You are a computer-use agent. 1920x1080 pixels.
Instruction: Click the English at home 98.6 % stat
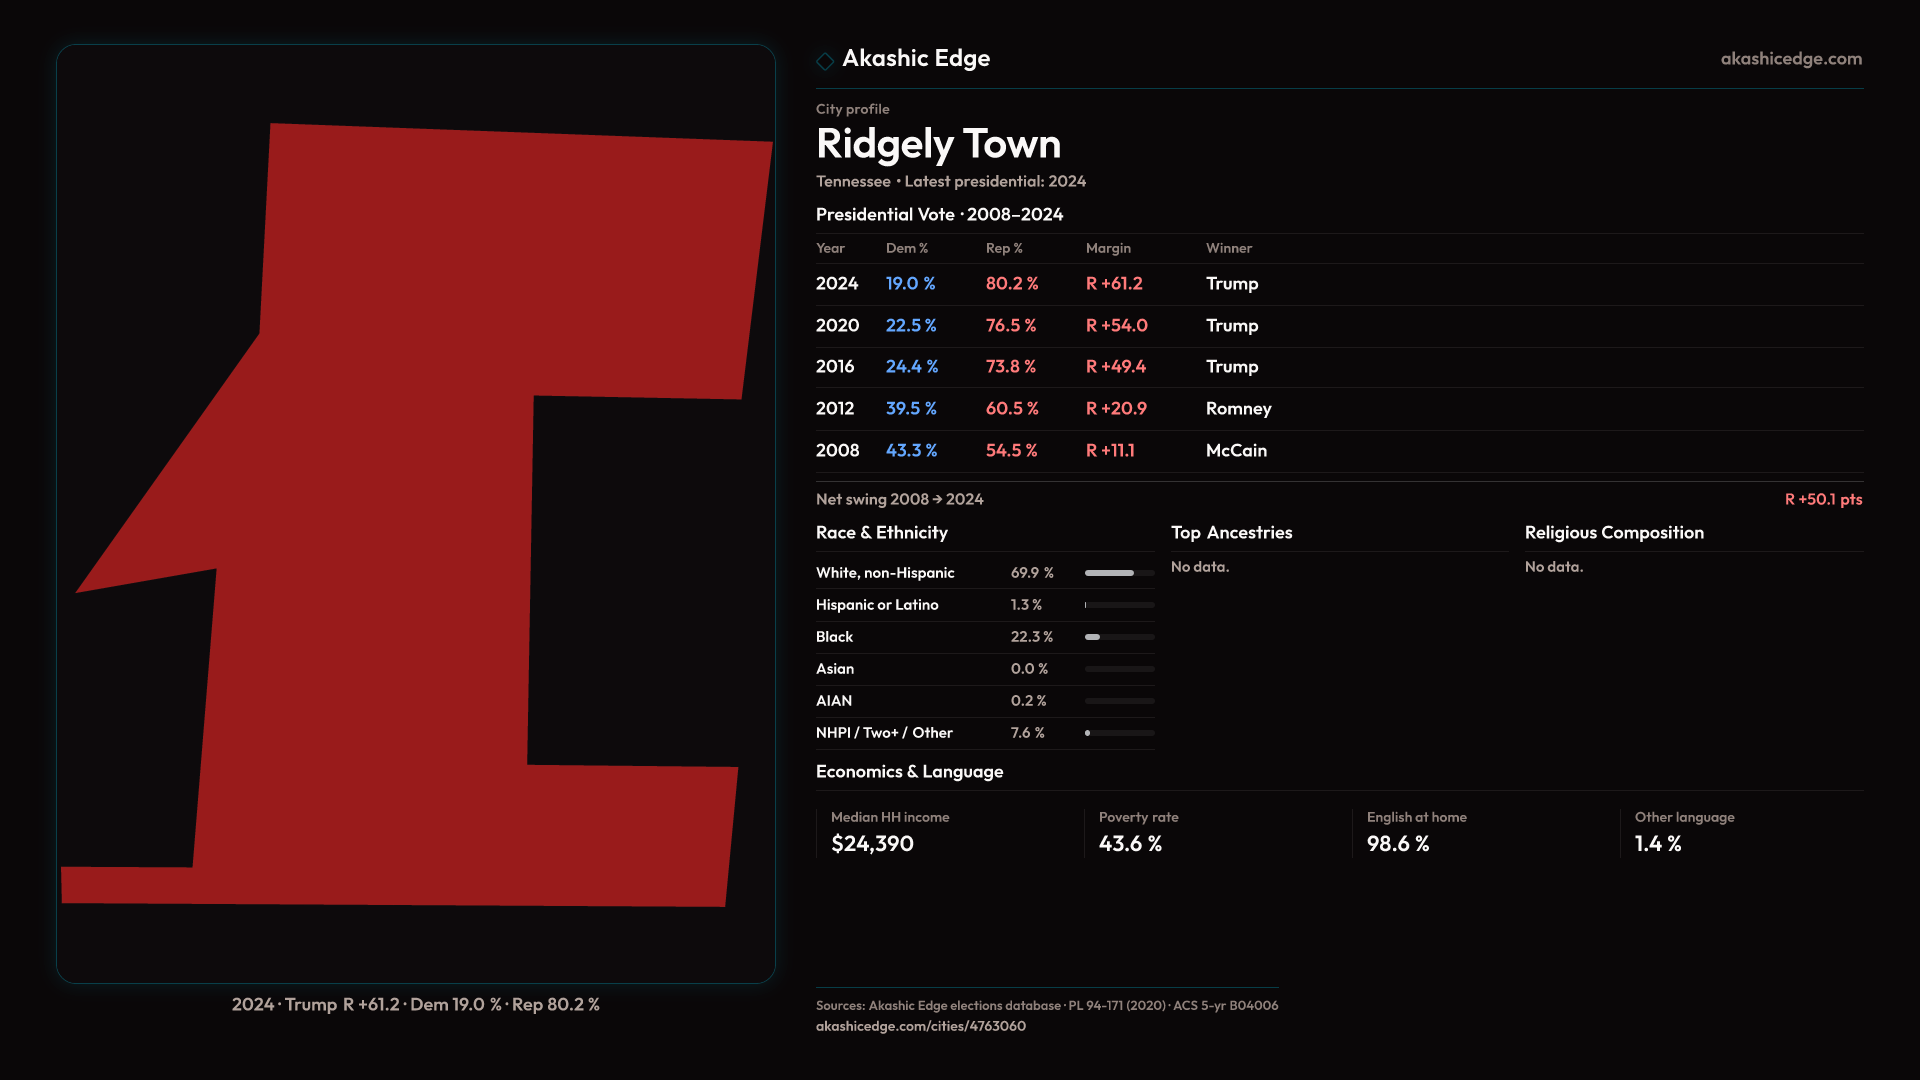[x=1398, y=844]
